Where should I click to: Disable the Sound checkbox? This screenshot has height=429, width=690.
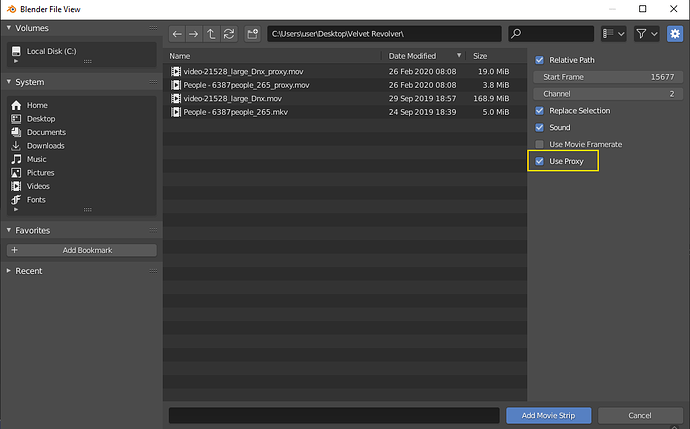[x=540, y=128]
